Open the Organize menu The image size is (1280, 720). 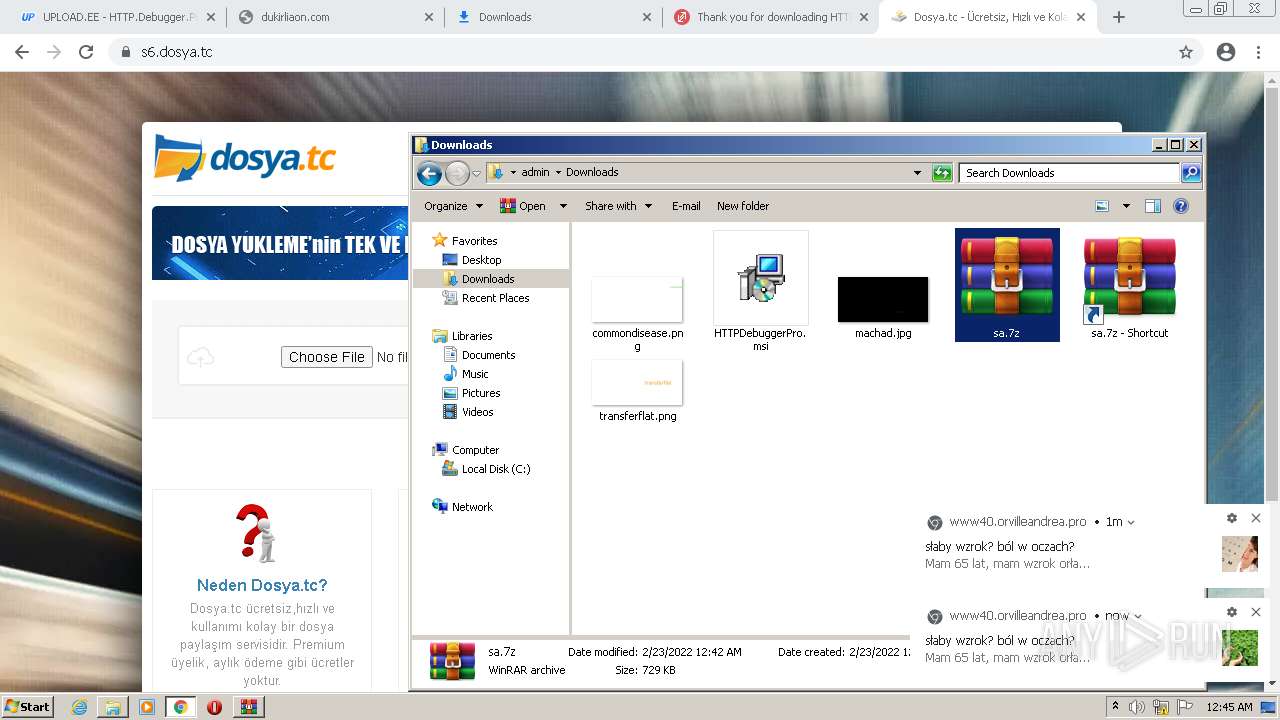click(x=453, y=206)
